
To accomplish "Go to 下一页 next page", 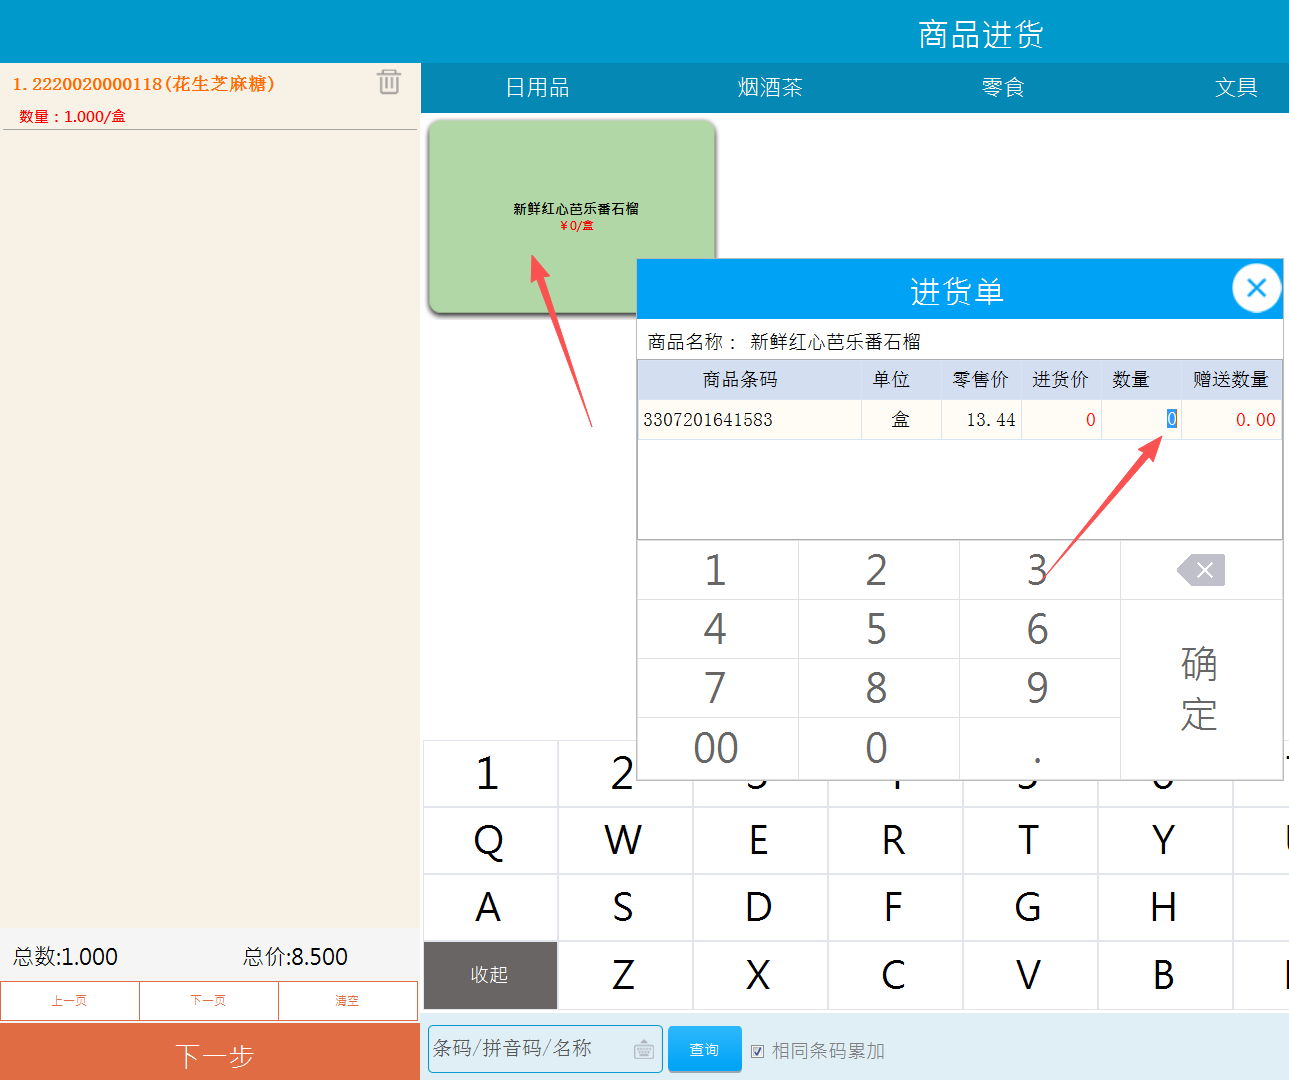I will click(x=208, y=1000).
